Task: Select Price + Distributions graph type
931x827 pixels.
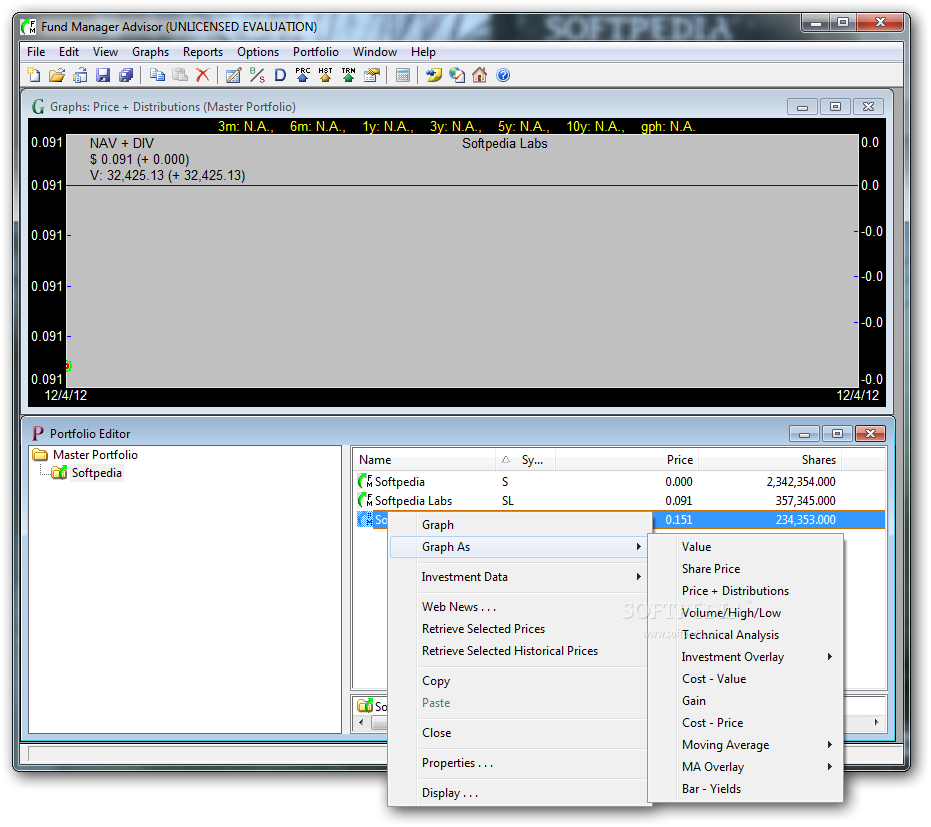Action: point(745,591)
